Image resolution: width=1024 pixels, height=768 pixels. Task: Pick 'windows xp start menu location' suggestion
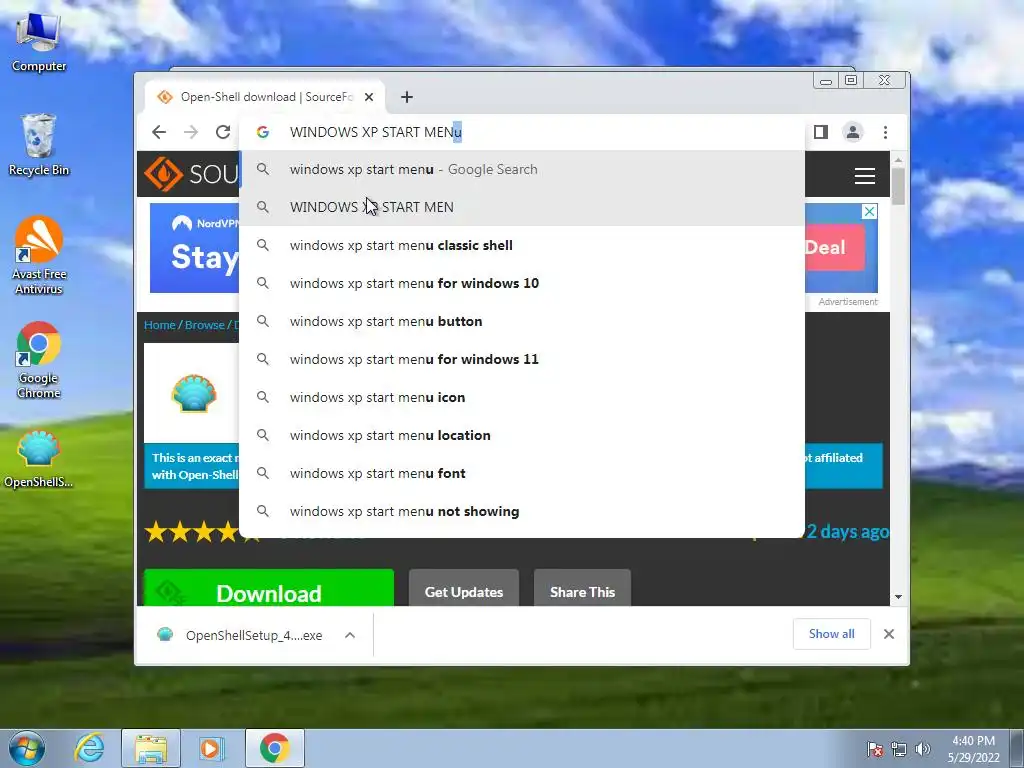point(522,435)
